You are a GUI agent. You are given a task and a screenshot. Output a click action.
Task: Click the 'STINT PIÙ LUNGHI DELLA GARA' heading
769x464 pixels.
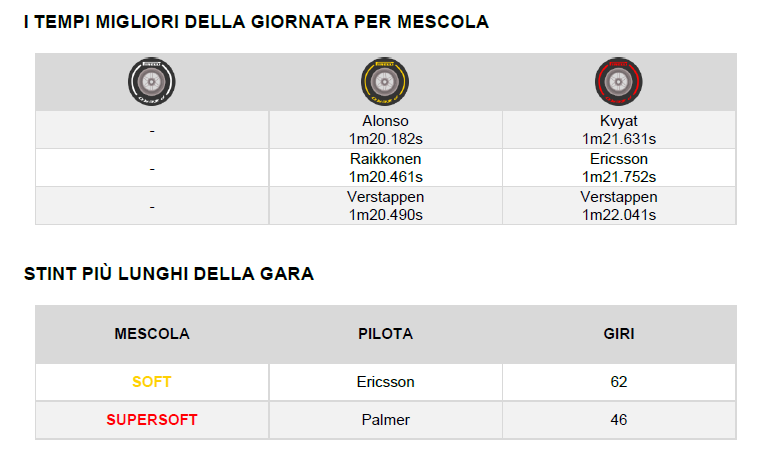pos(169,274)
